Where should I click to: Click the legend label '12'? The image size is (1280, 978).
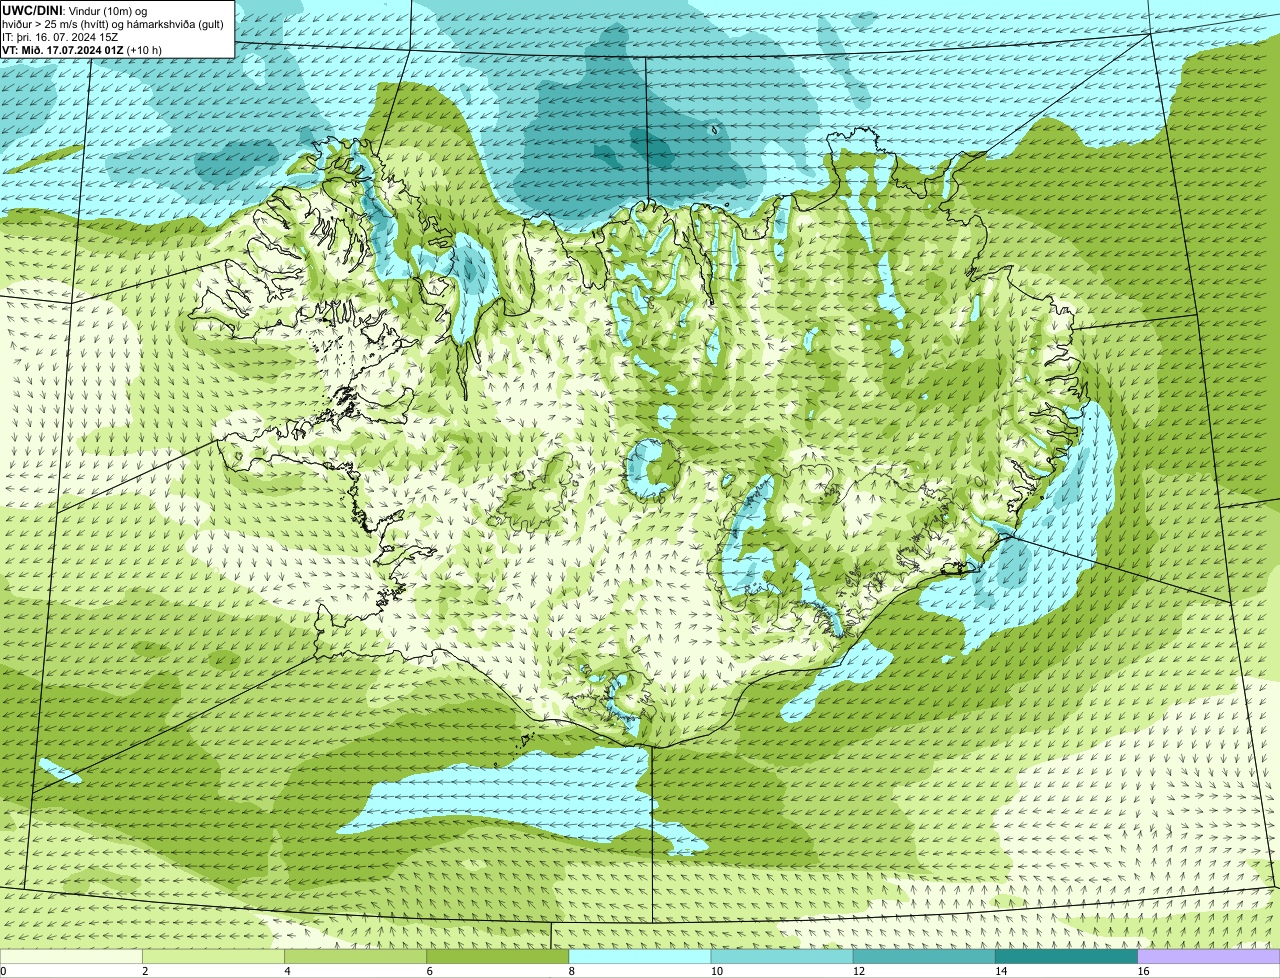pos(858,971)
